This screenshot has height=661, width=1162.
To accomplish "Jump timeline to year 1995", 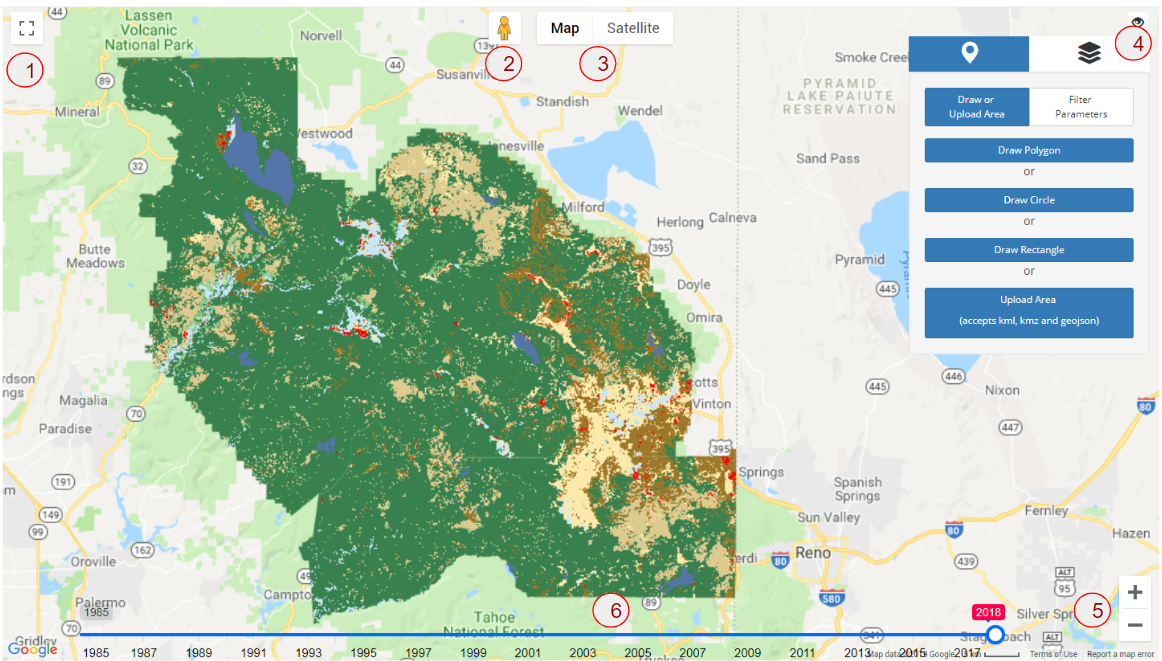I will tap(363, 653).
